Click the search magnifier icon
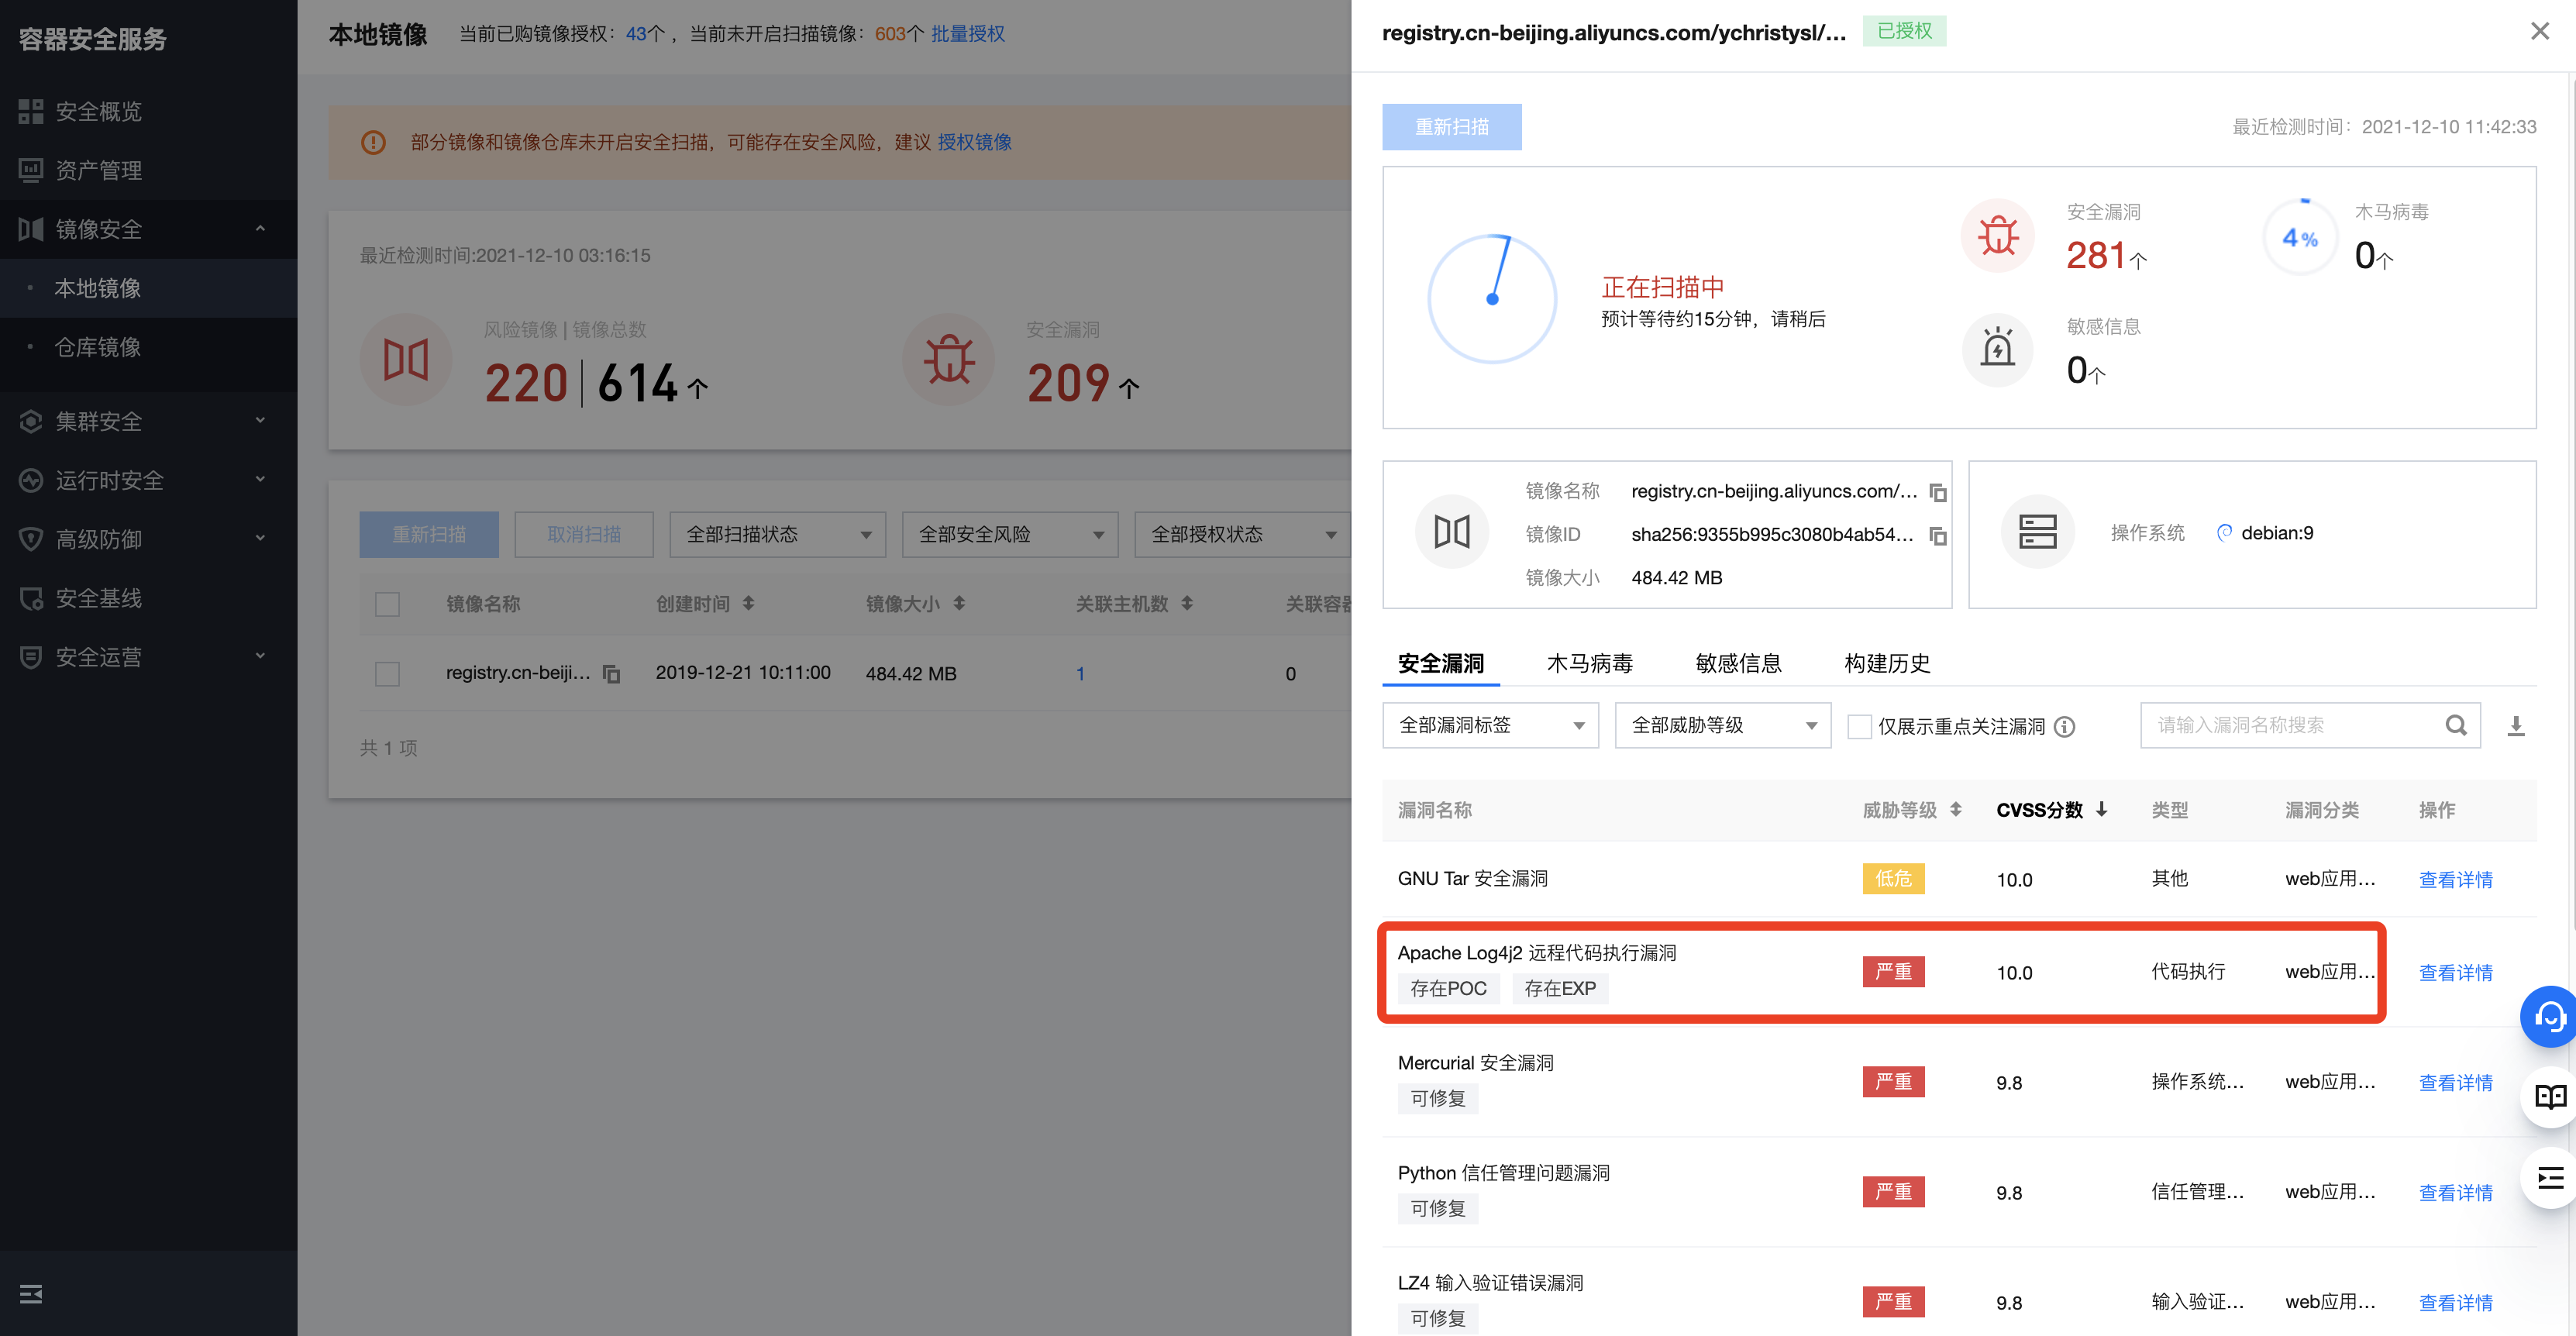 tap(2455, 726)
